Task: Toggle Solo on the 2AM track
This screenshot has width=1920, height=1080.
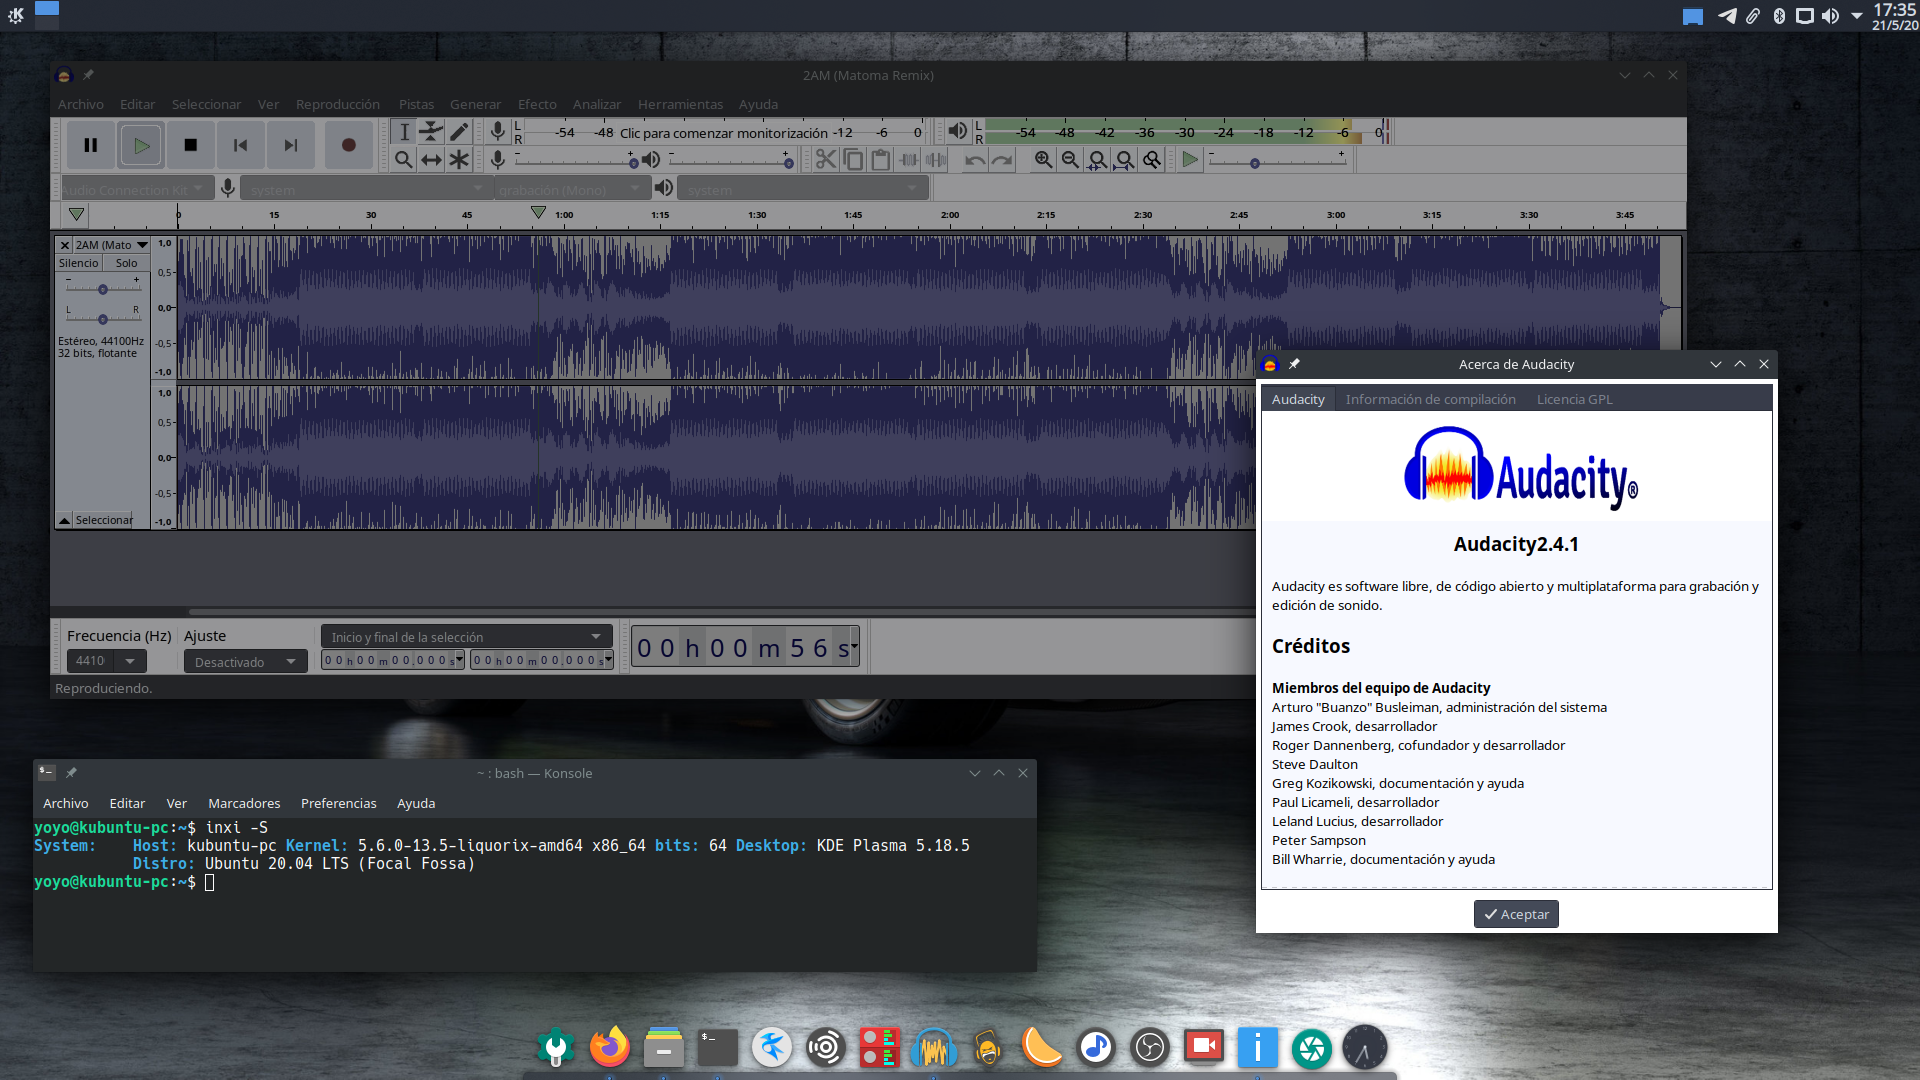Action: tap(126, 263)
